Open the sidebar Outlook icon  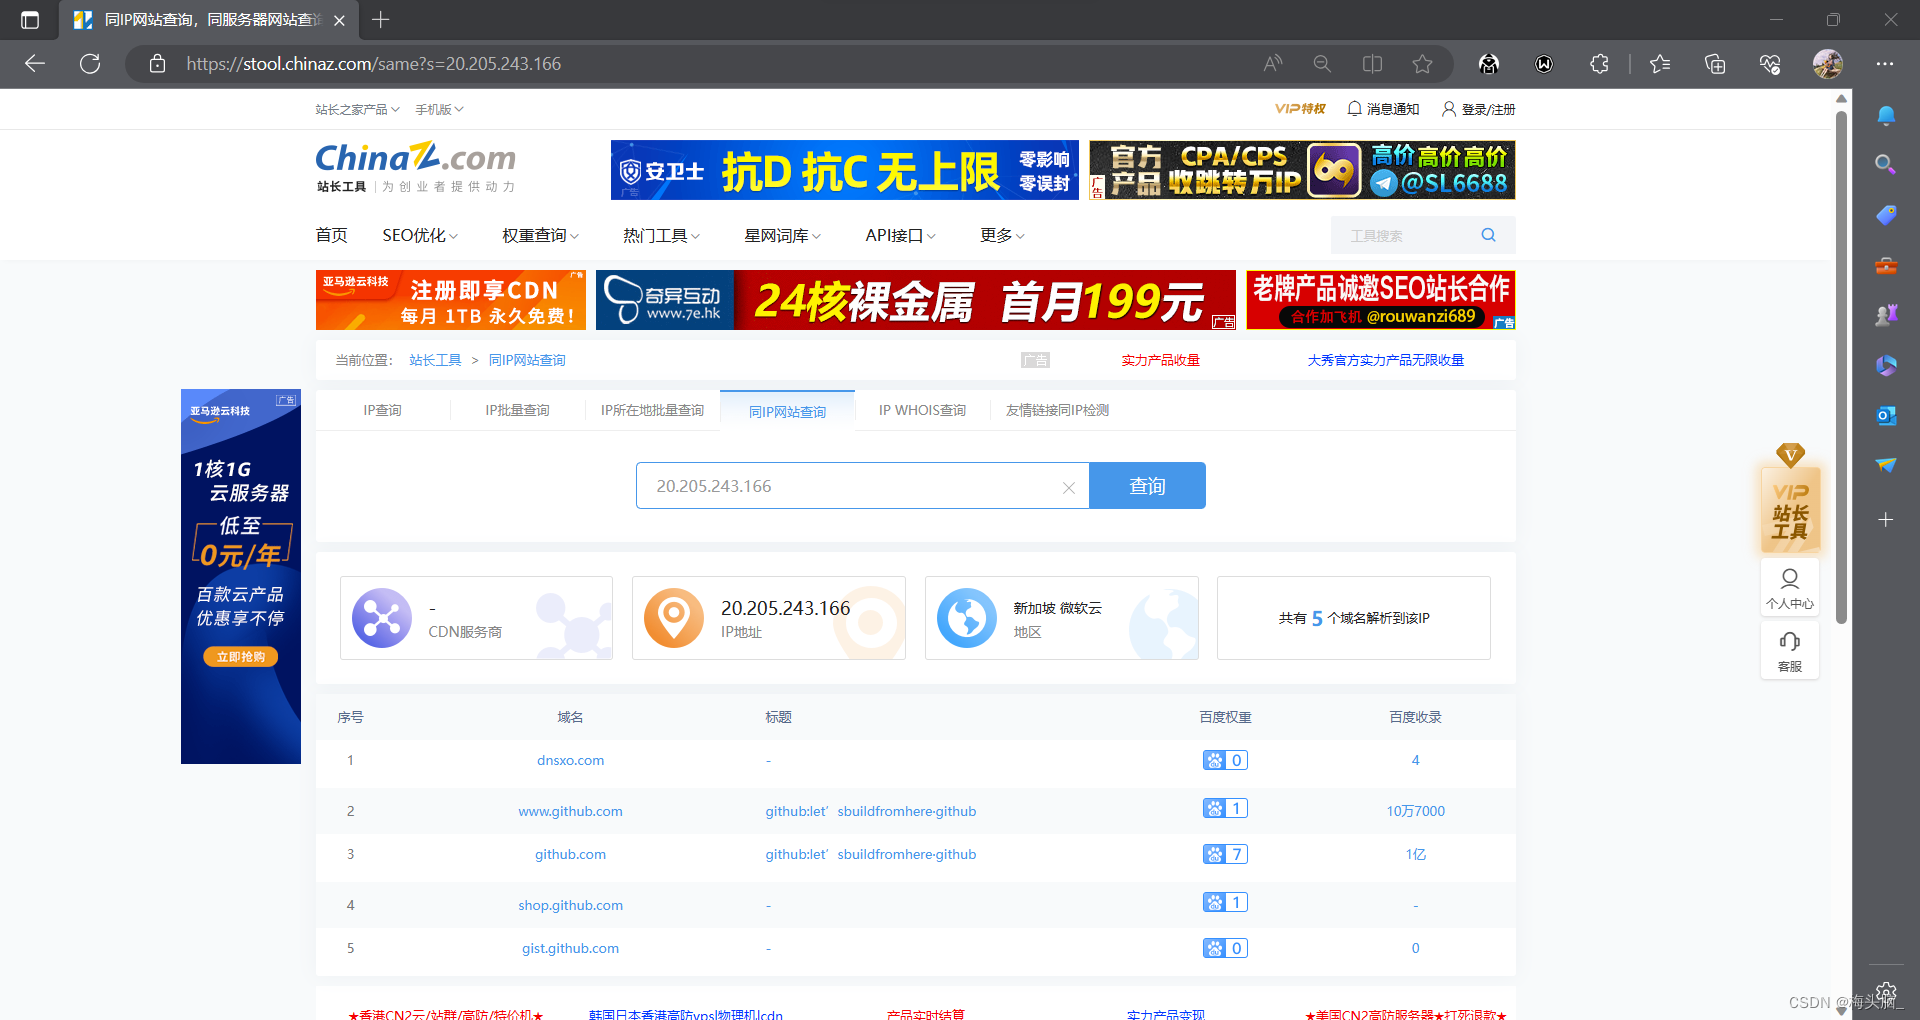tap(1886, 415)
